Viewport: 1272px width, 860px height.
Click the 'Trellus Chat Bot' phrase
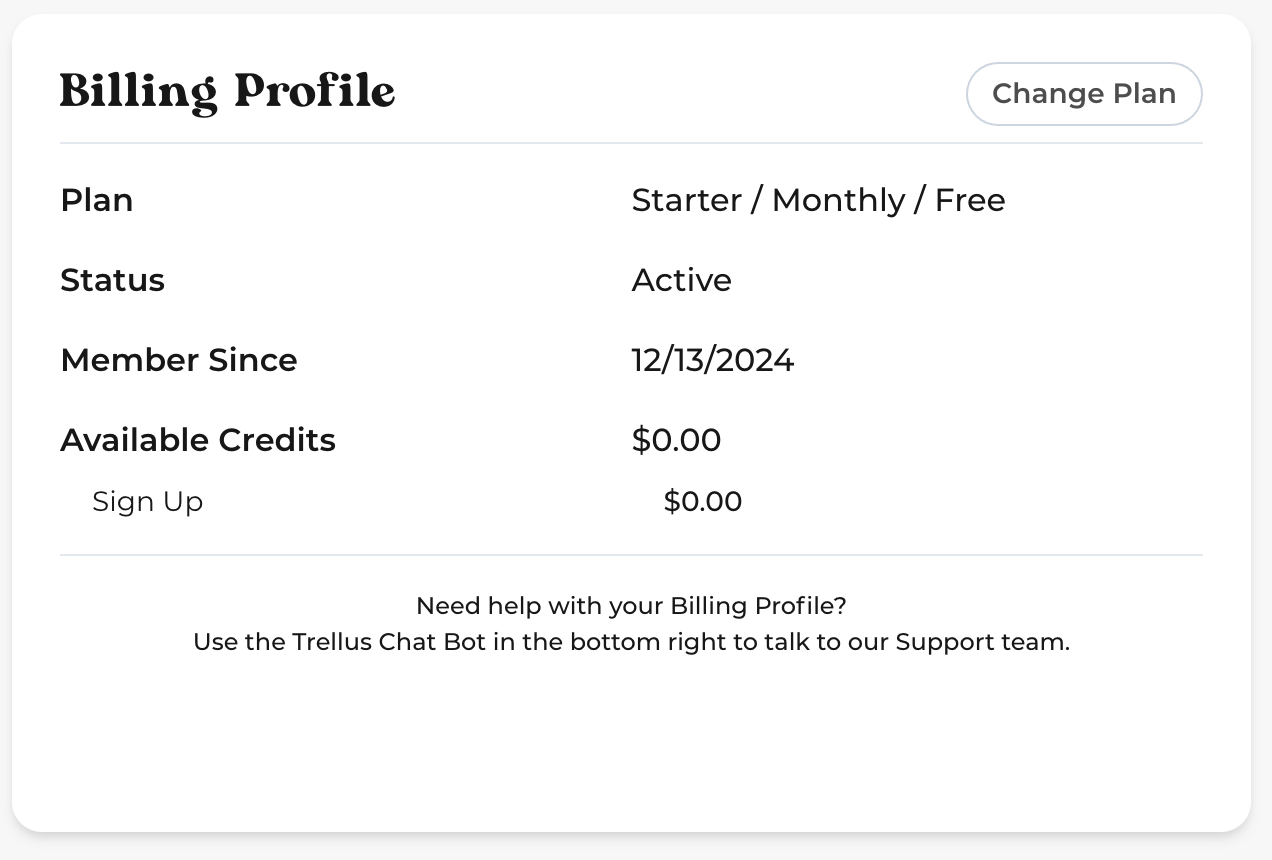pos(389,642)
